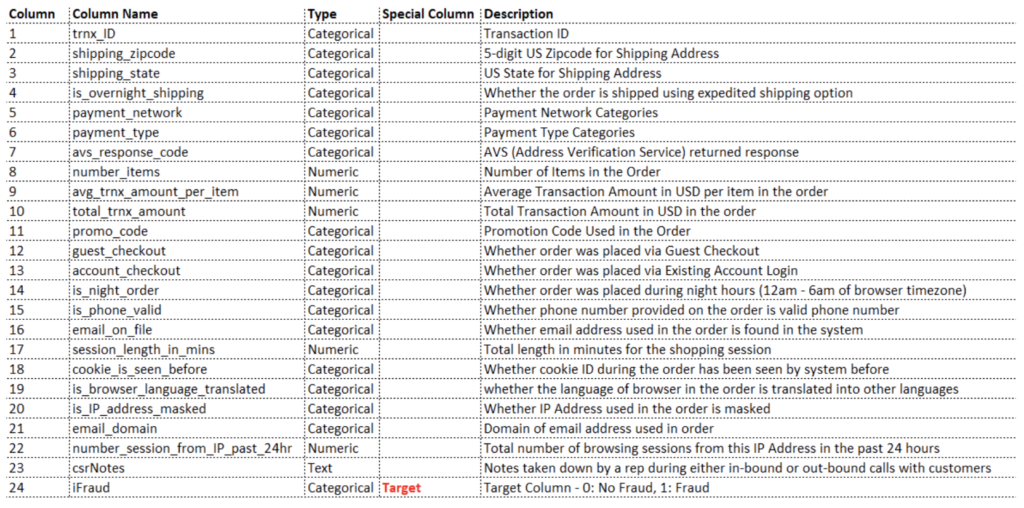Select the 'Special Column' header cell

429,14
